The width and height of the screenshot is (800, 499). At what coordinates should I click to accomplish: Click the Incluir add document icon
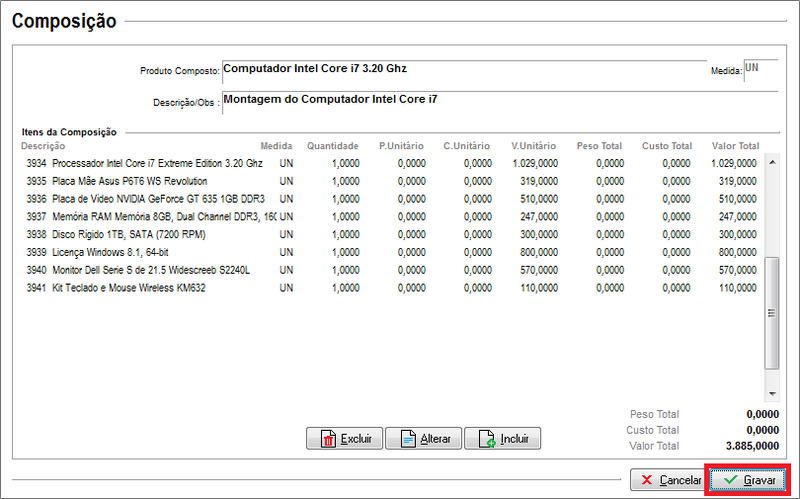point(487,439)
